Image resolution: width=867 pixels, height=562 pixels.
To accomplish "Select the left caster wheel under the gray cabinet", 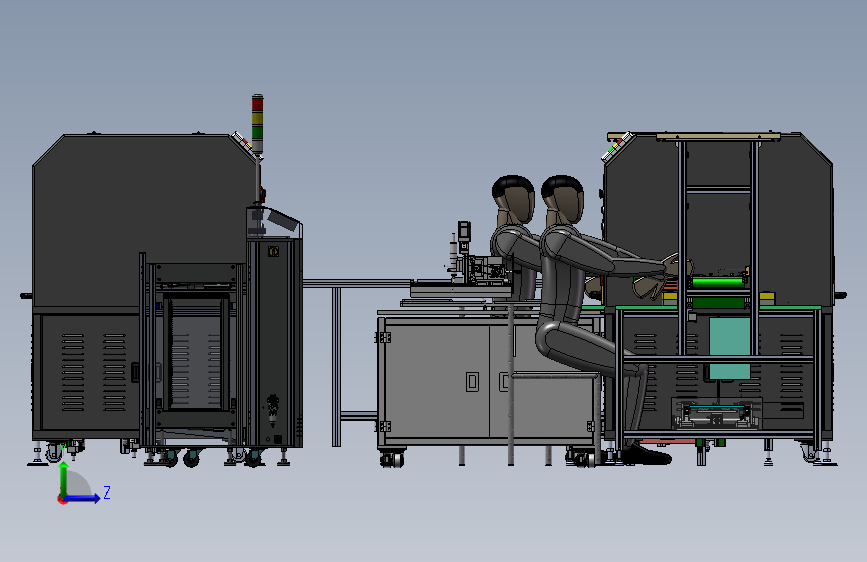I will [x=392, y=459].
